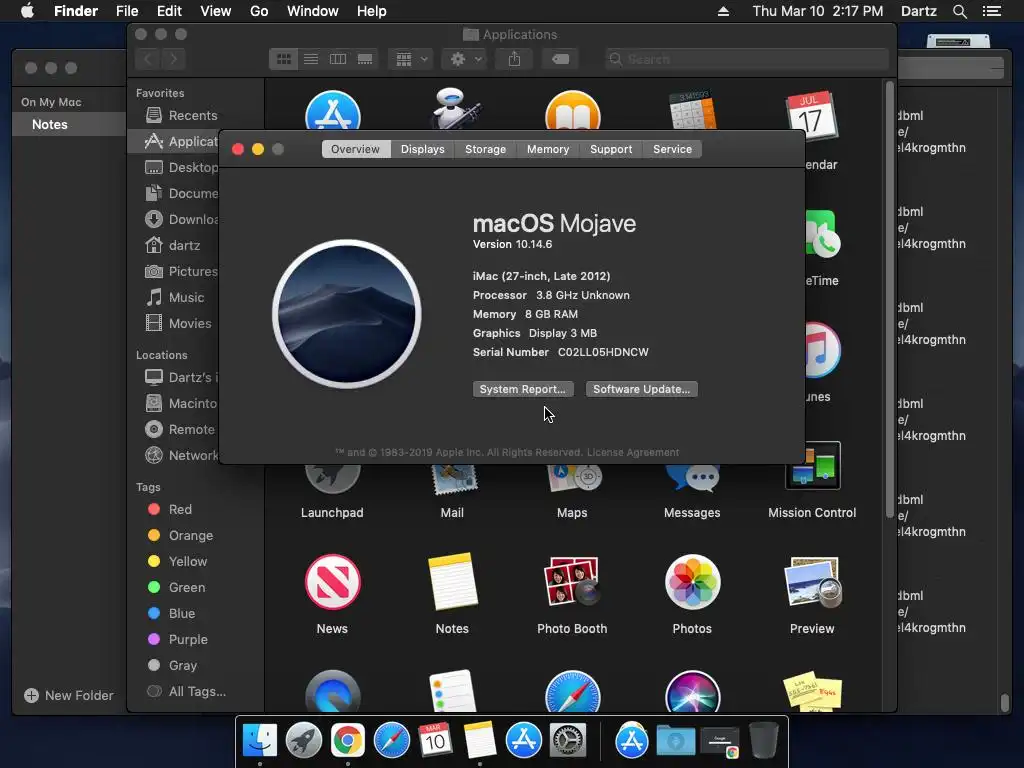Select Notes folder in Notes sidebar
Screen dimensions: 1024x768
click(69, 124)
